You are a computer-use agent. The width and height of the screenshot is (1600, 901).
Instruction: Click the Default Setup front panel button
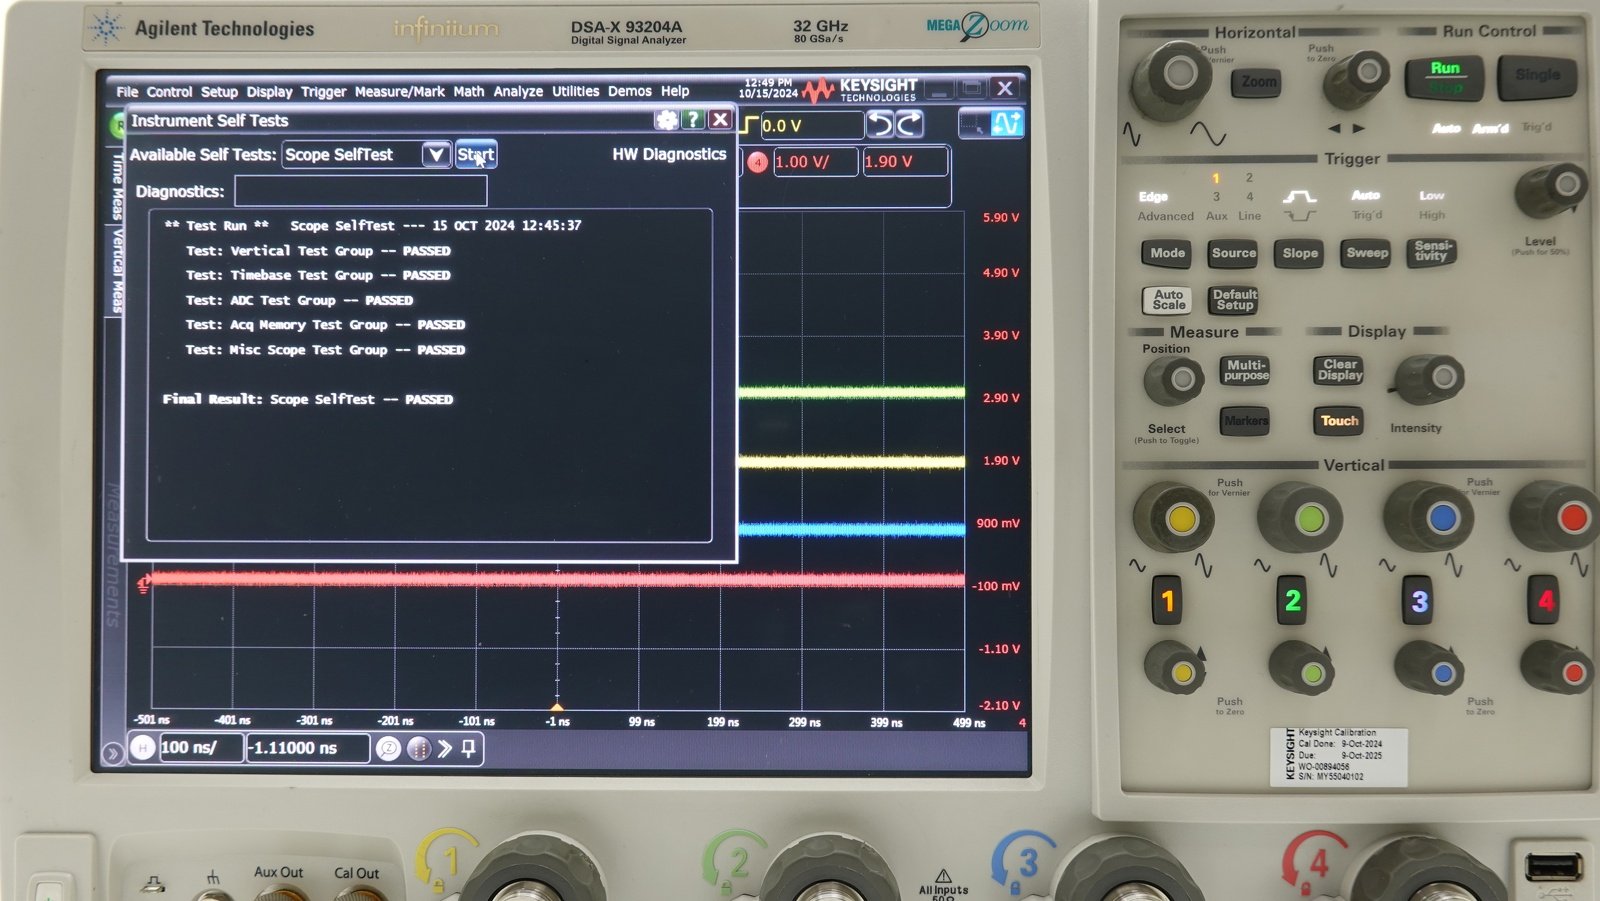pyautogui.click(x=1234, y=300)
